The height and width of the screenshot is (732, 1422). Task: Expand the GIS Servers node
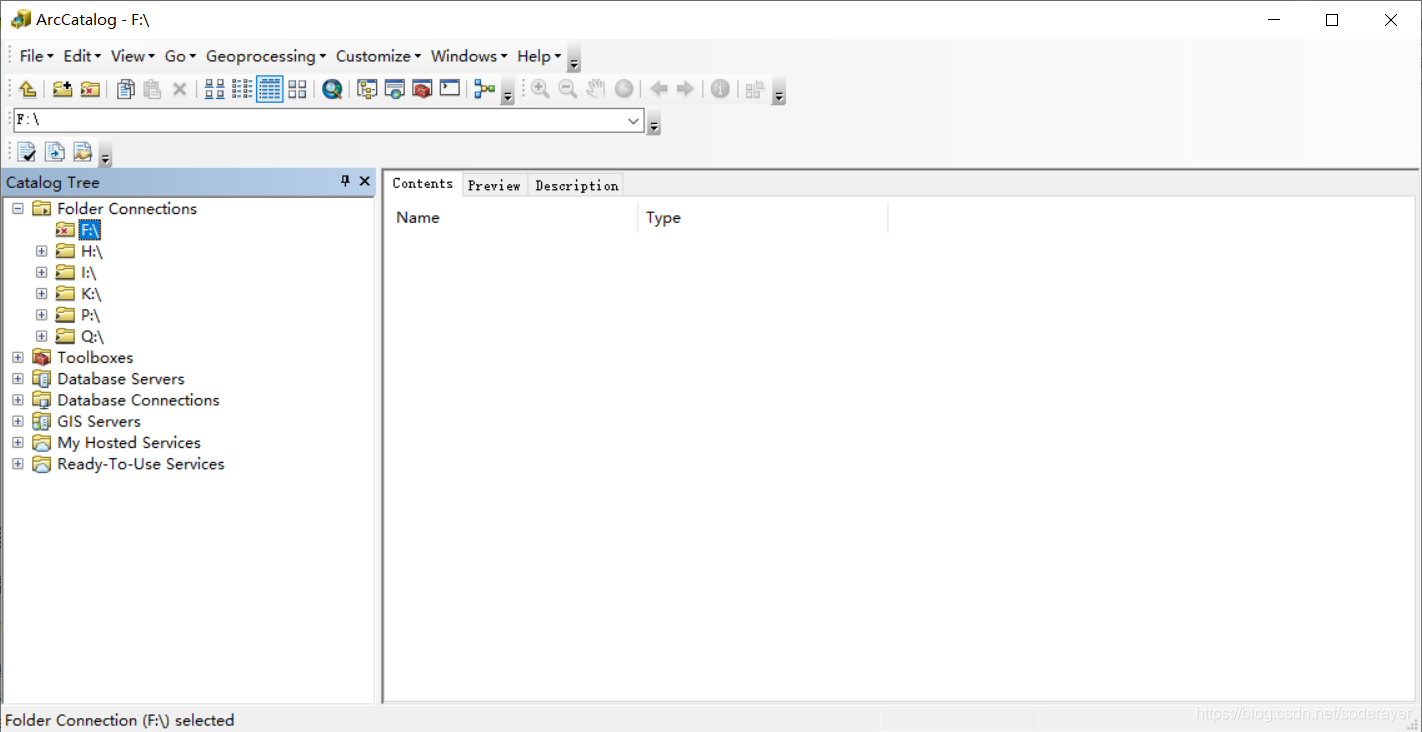[x=18, y=421]
